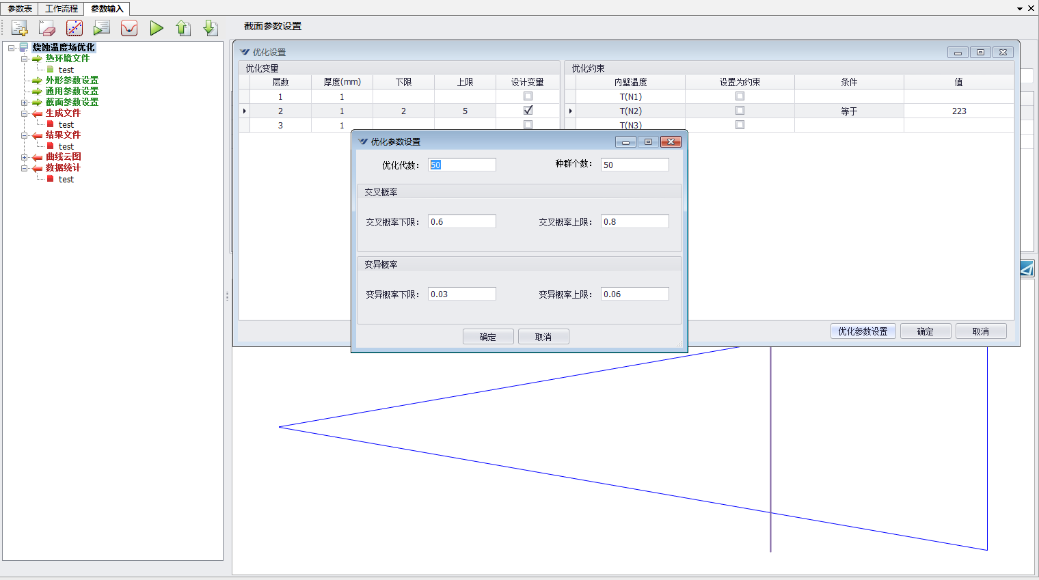Viewport: 1039px width, 580px height.
Task: Click the eraser clear toolbar icon
Action: pos(47,28)
